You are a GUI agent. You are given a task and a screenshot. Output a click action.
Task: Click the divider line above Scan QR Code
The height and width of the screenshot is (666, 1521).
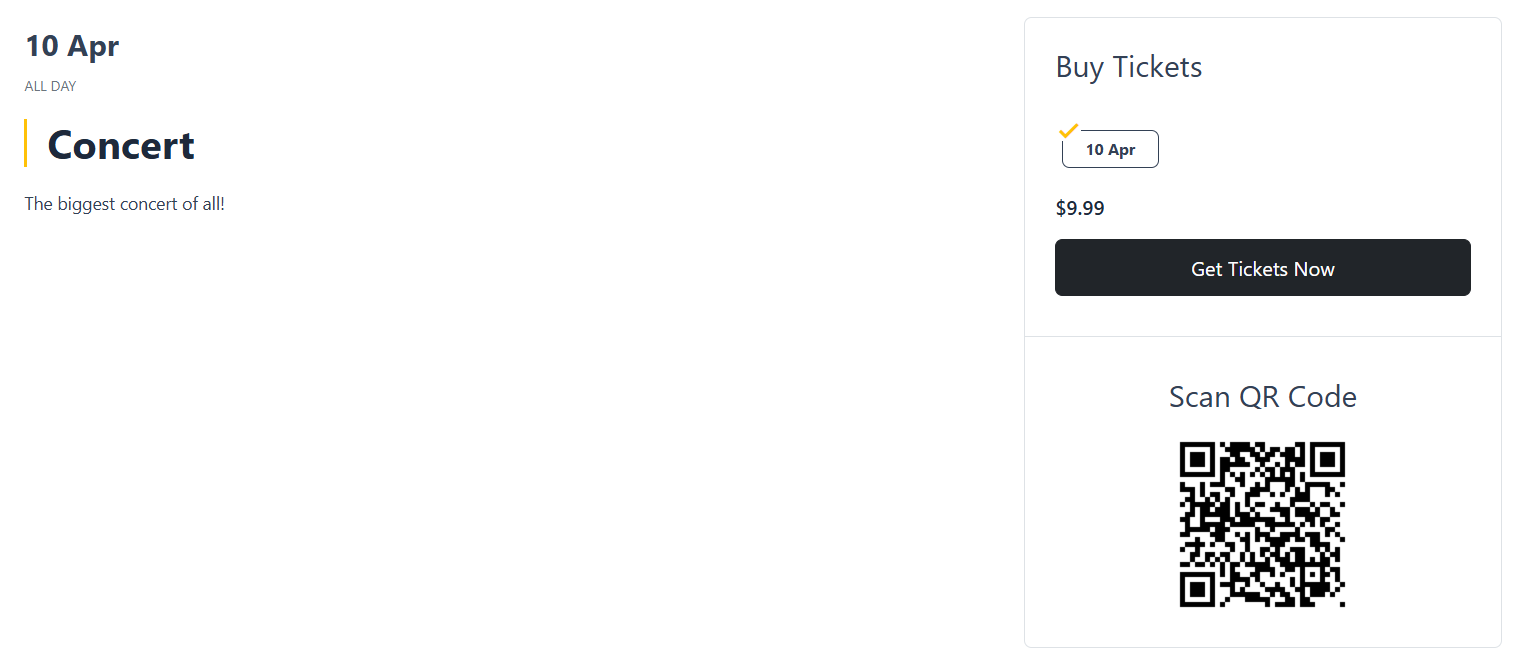[1262, 337]
